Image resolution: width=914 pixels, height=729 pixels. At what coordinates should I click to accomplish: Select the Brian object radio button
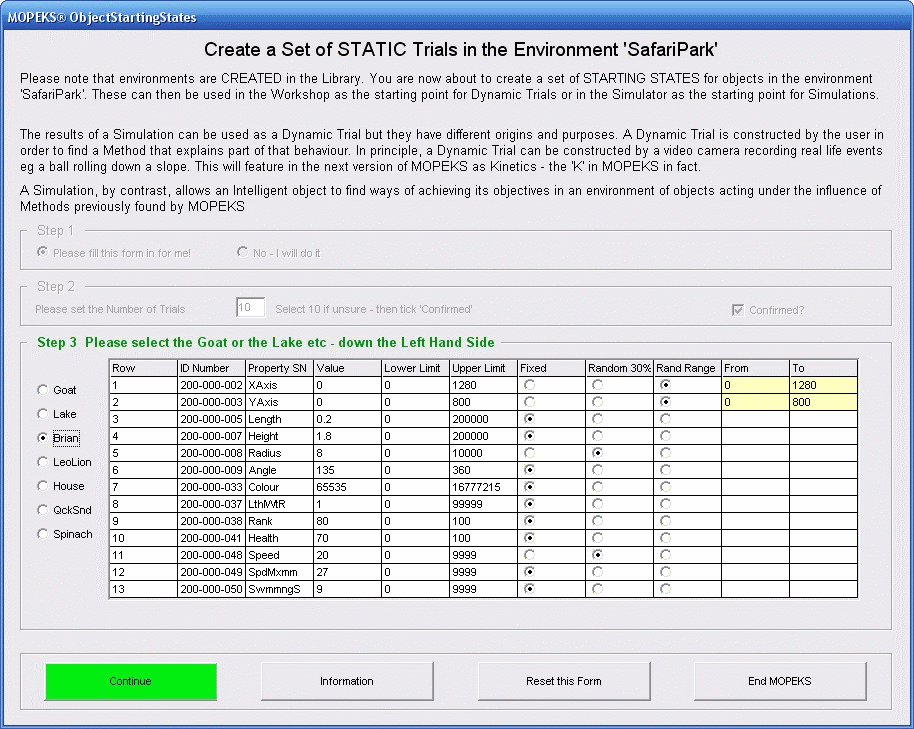[43, 438]
